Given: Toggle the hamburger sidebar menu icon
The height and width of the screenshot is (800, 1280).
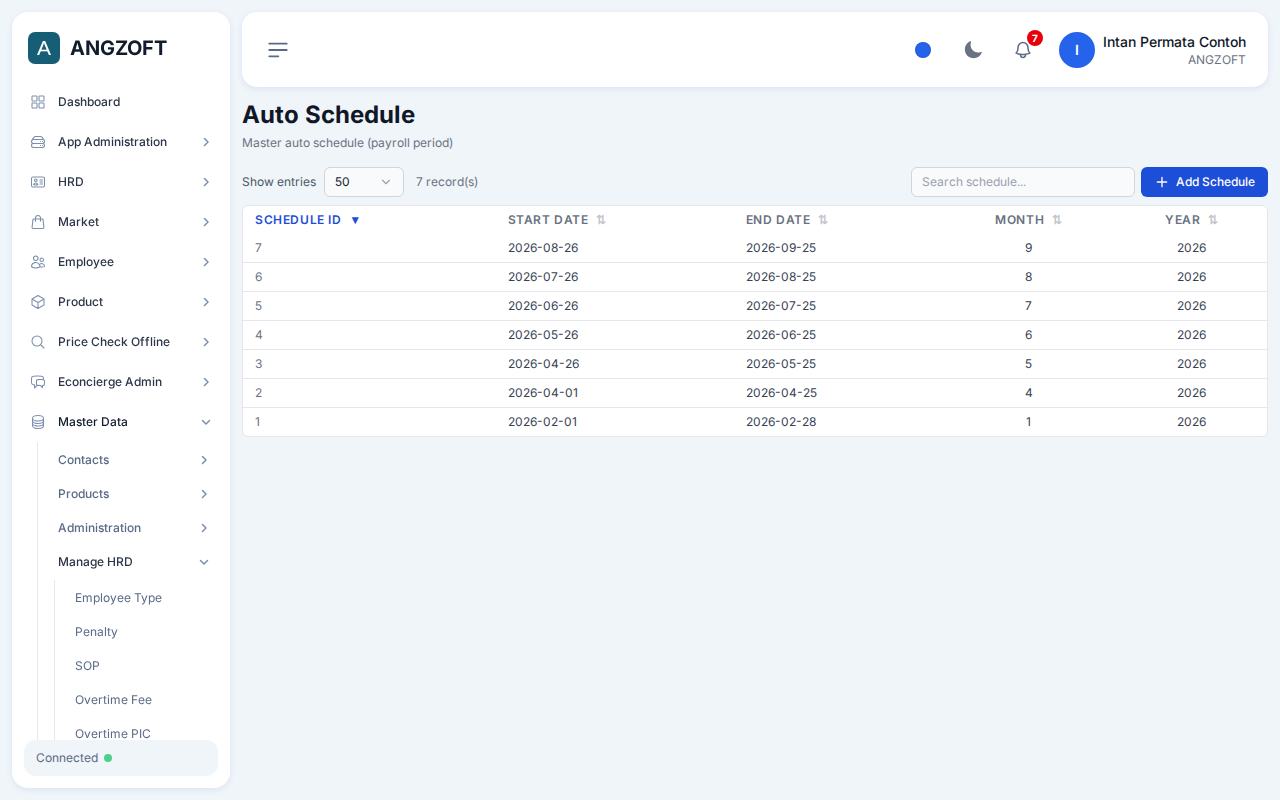Looking at the screenshot, I should tap(278, 50).
